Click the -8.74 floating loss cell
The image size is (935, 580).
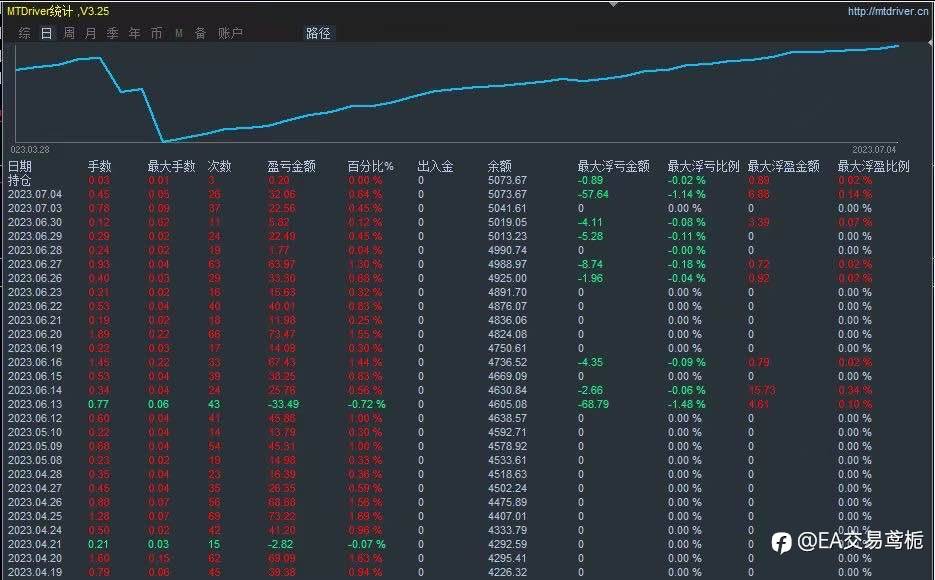(590, 264)
